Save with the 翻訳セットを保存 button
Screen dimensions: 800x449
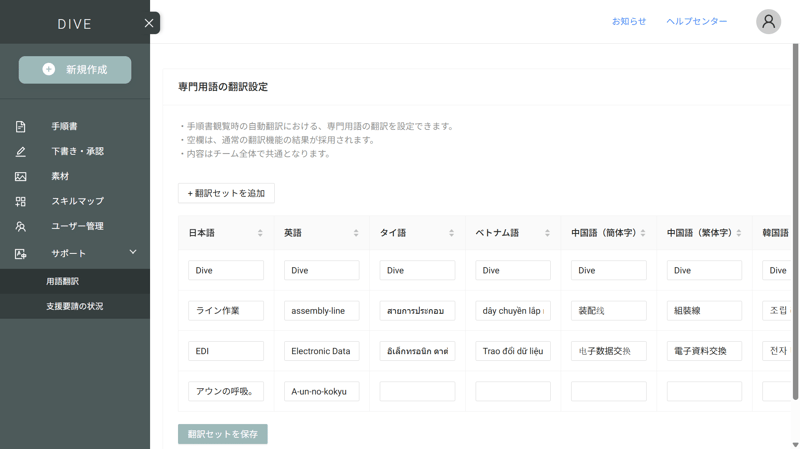223,434
